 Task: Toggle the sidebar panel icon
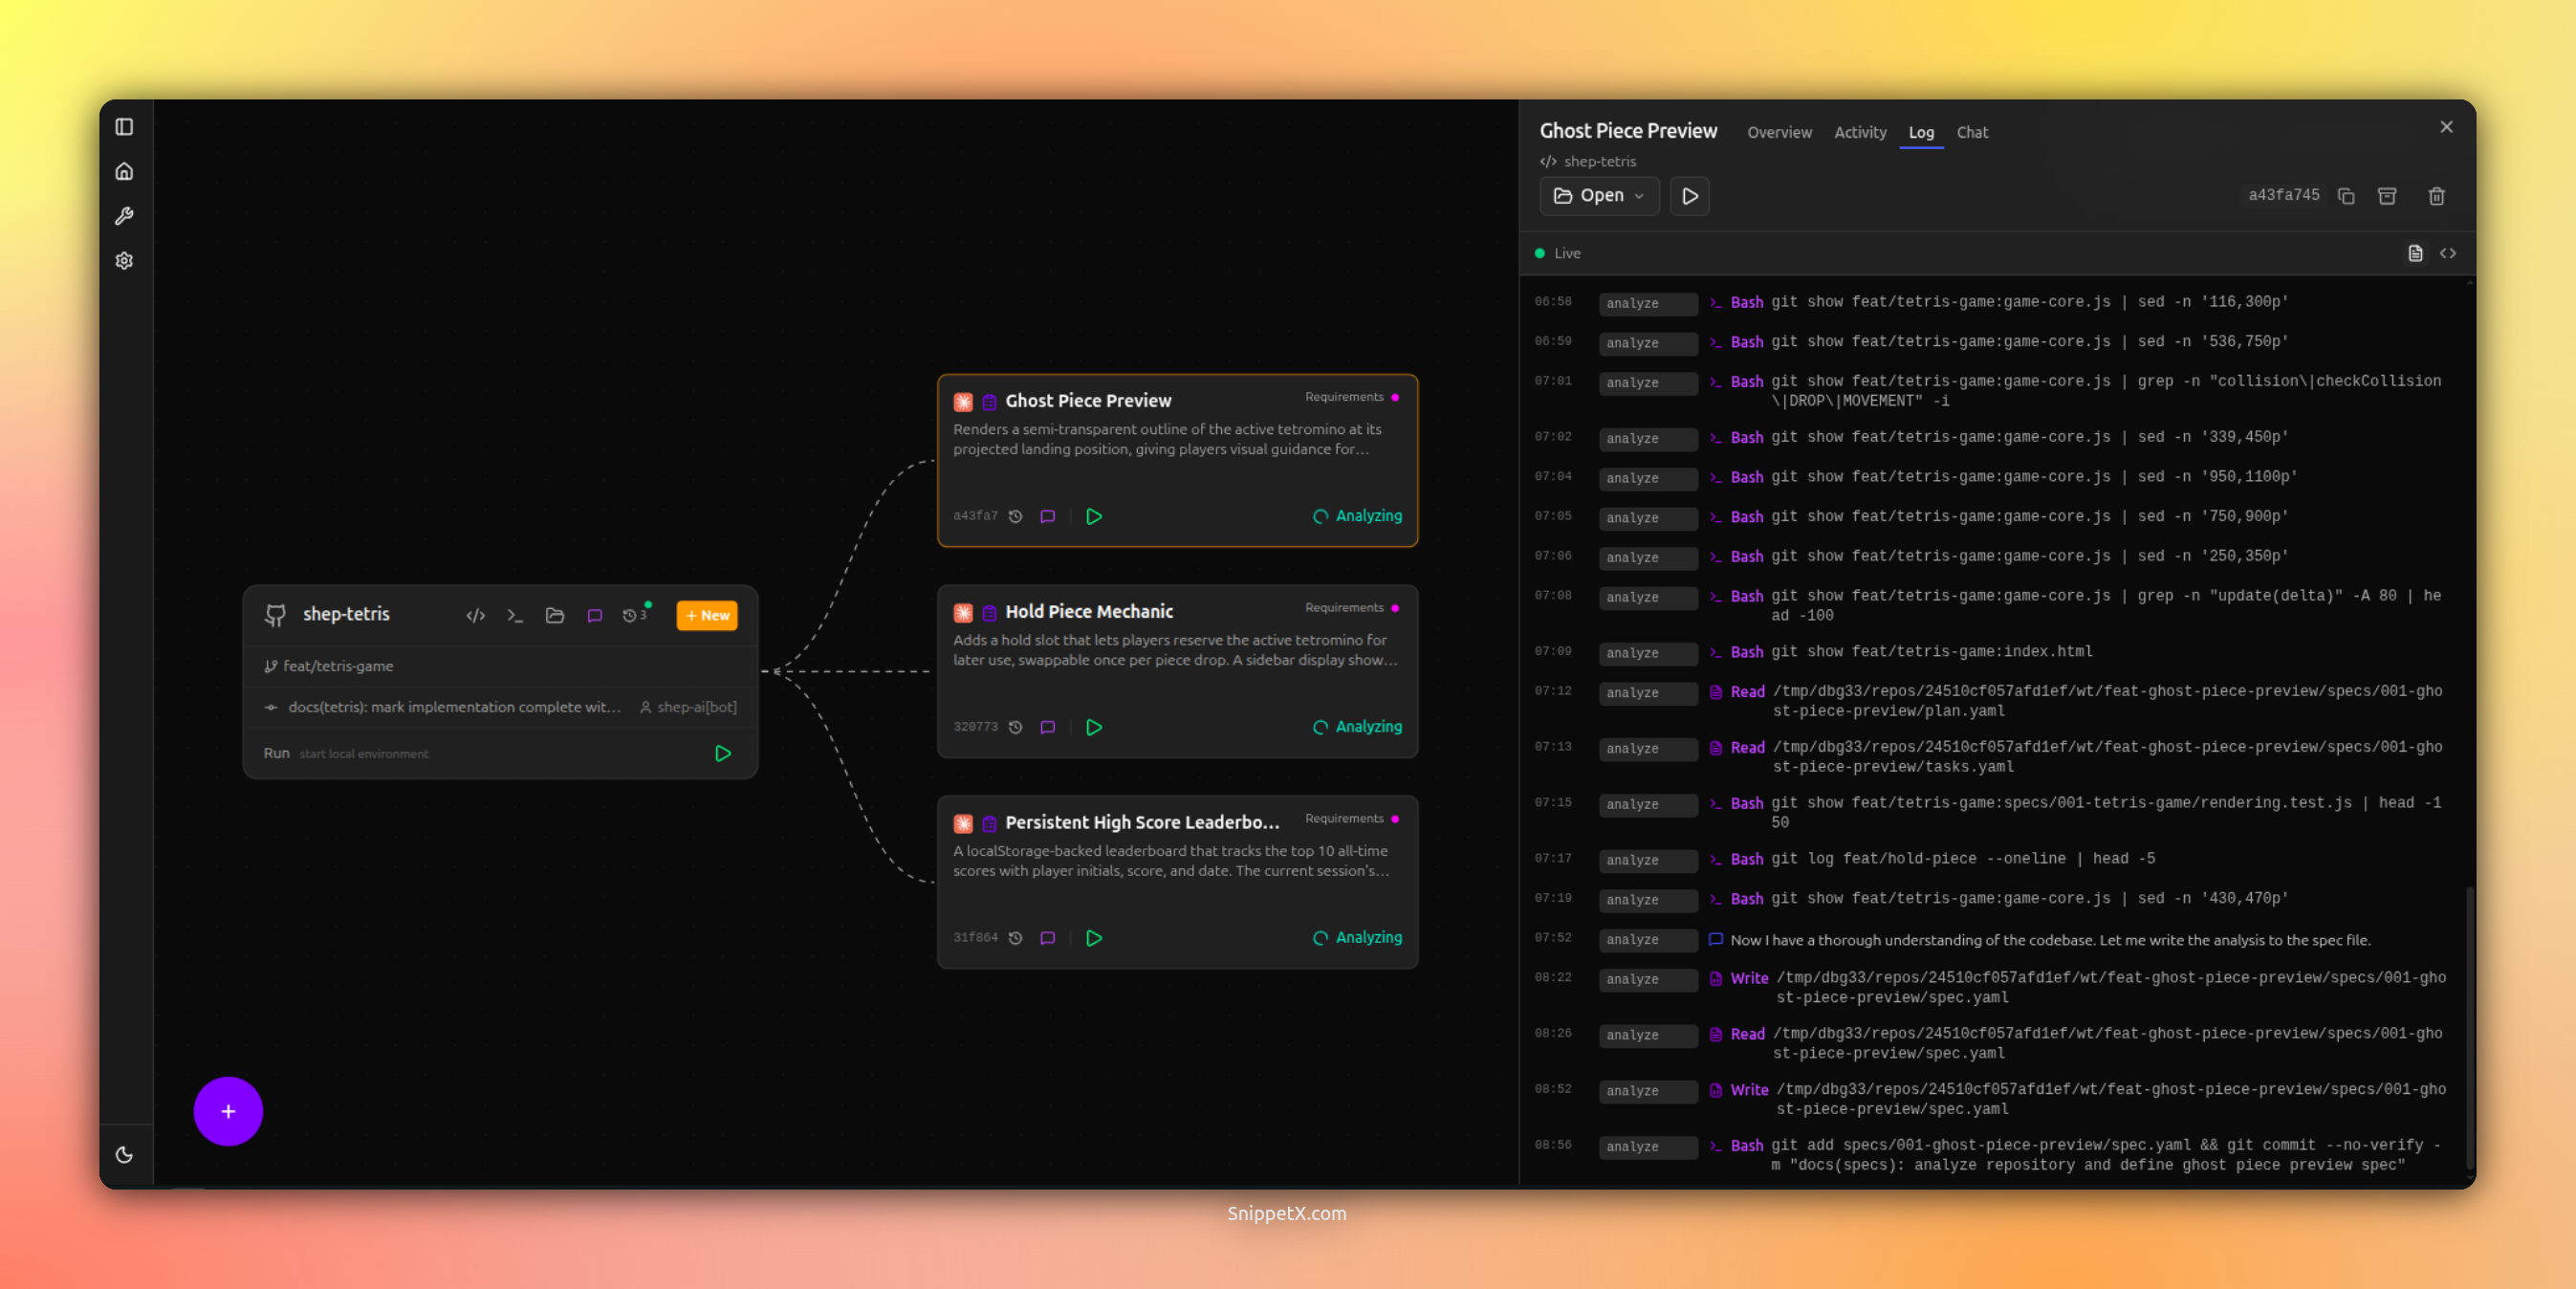pyautogui.click(x=124, y=127)
